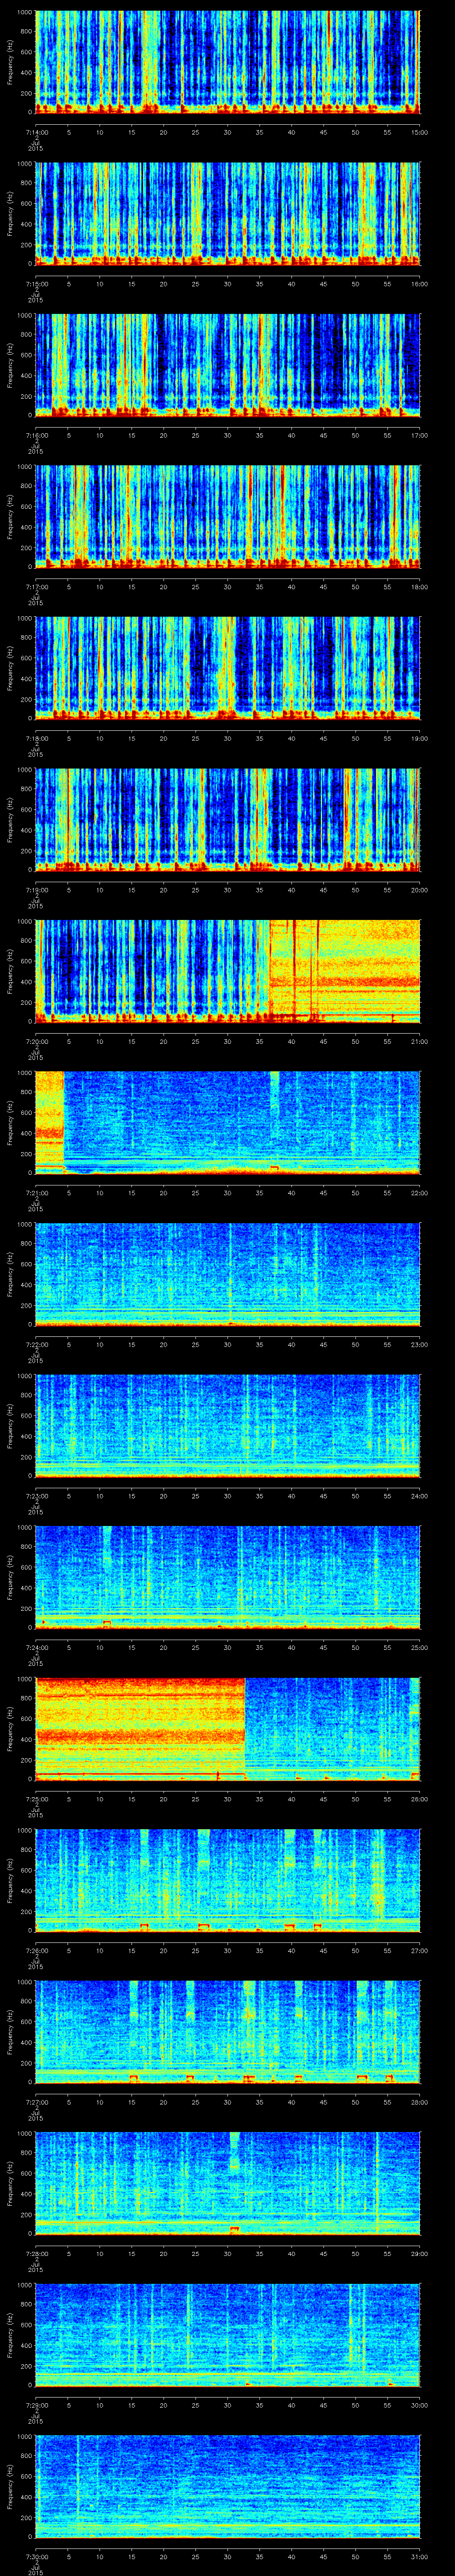
Task: Click the 7:24:00 time axis label
Action: tap(37, 1647)
